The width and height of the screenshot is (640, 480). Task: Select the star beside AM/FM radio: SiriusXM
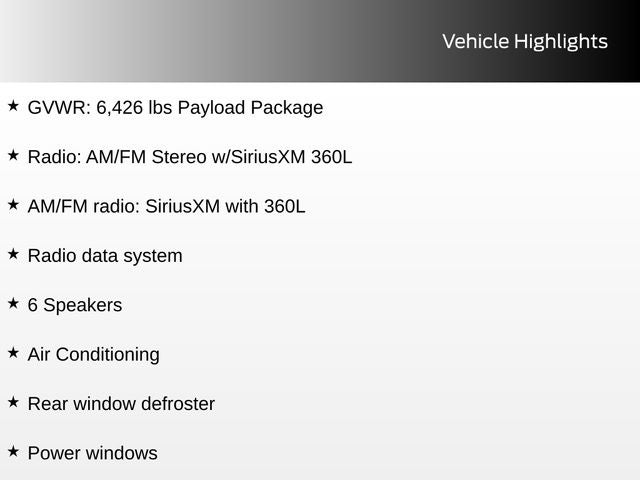13,204
